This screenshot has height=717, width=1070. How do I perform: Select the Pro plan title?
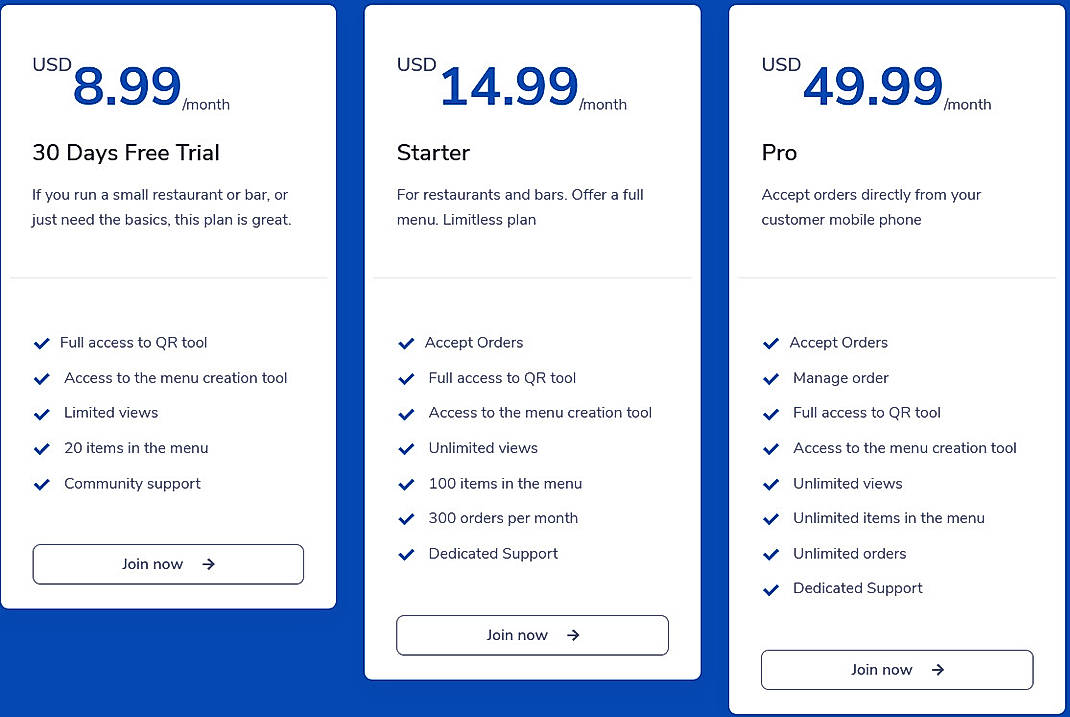[778, 153]
